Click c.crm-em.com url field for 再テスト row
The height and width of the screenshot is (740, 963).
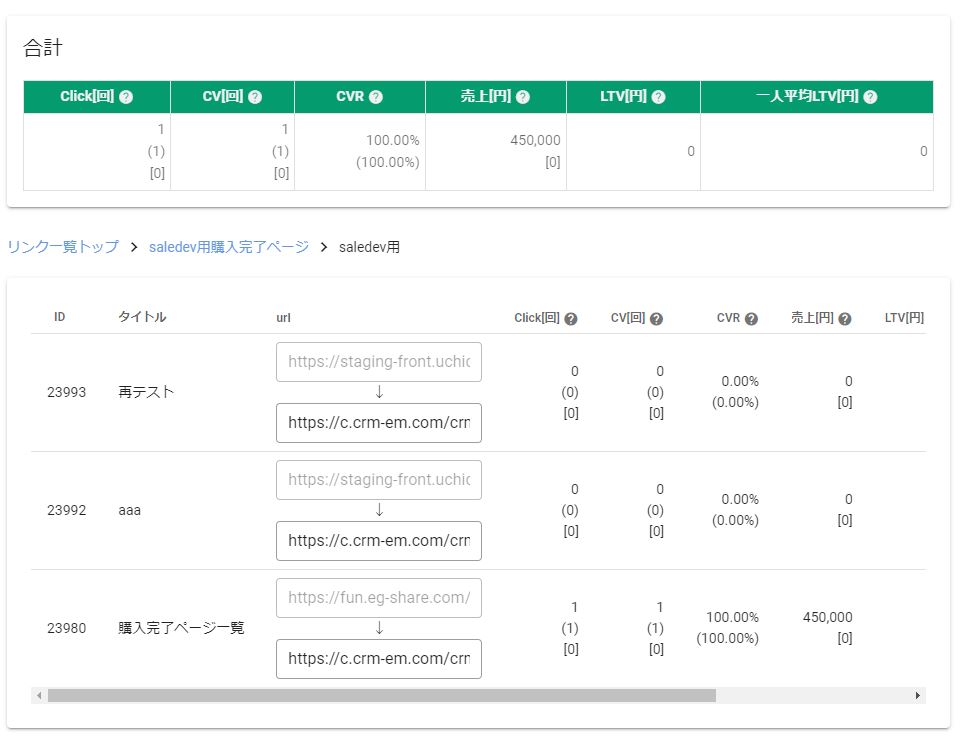pos(378,423)
